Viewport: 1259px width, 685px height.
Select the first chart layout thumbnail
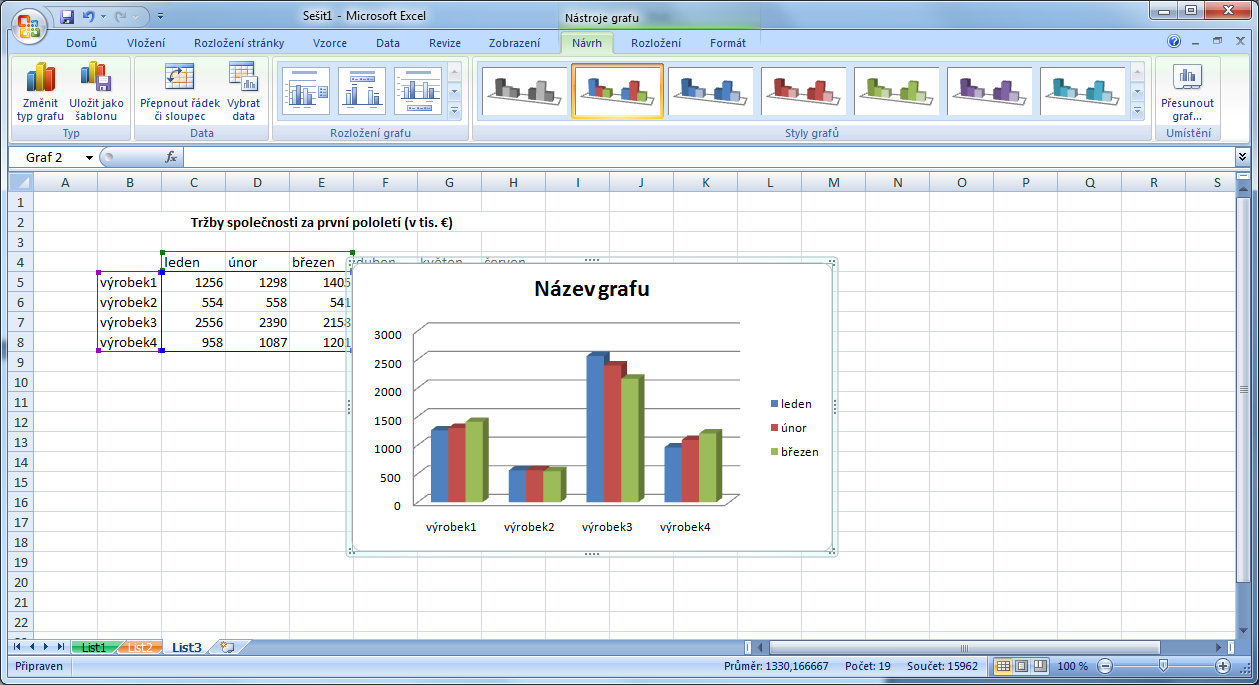point(305,92)
